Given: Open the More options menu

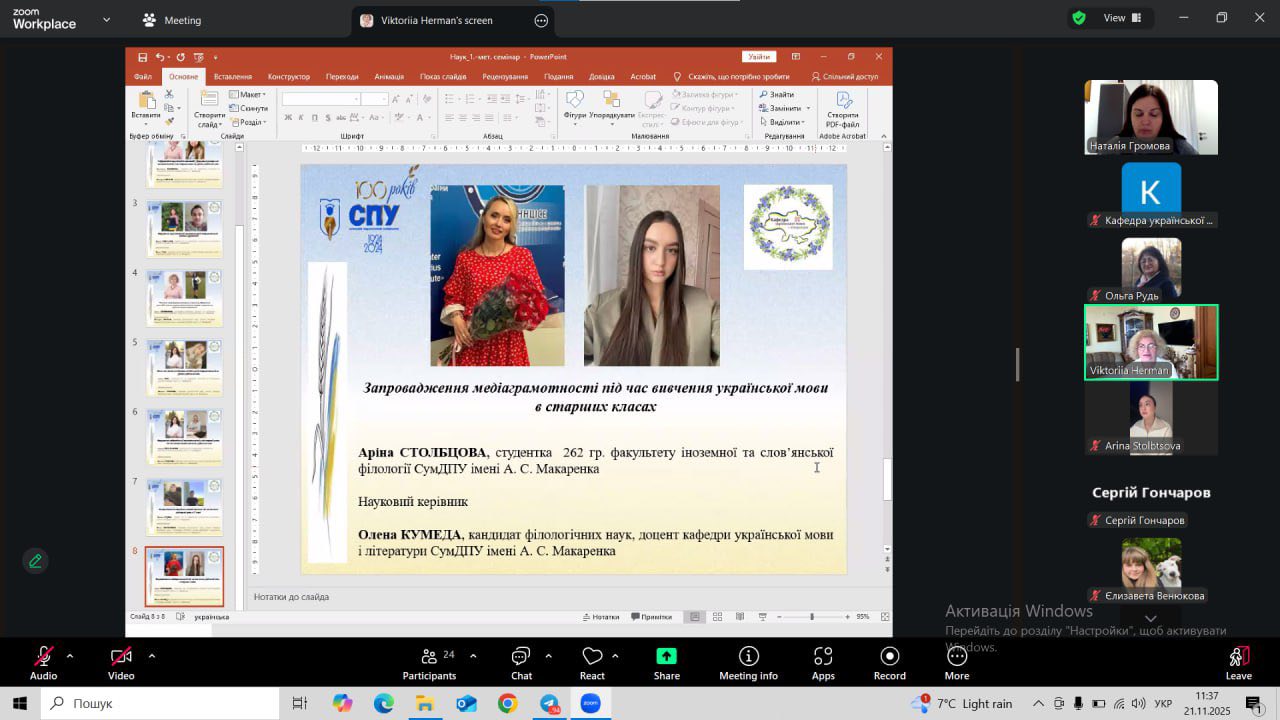Looking at the screenshot, I should point(957,662).
